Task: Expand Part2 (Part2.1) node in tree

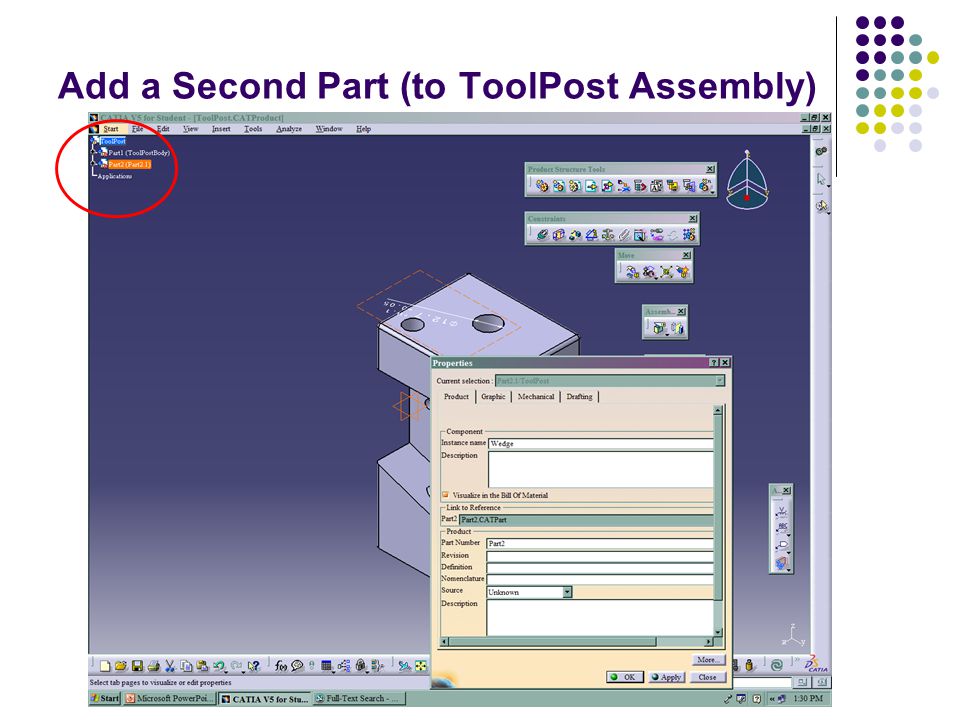Action: 94,165
